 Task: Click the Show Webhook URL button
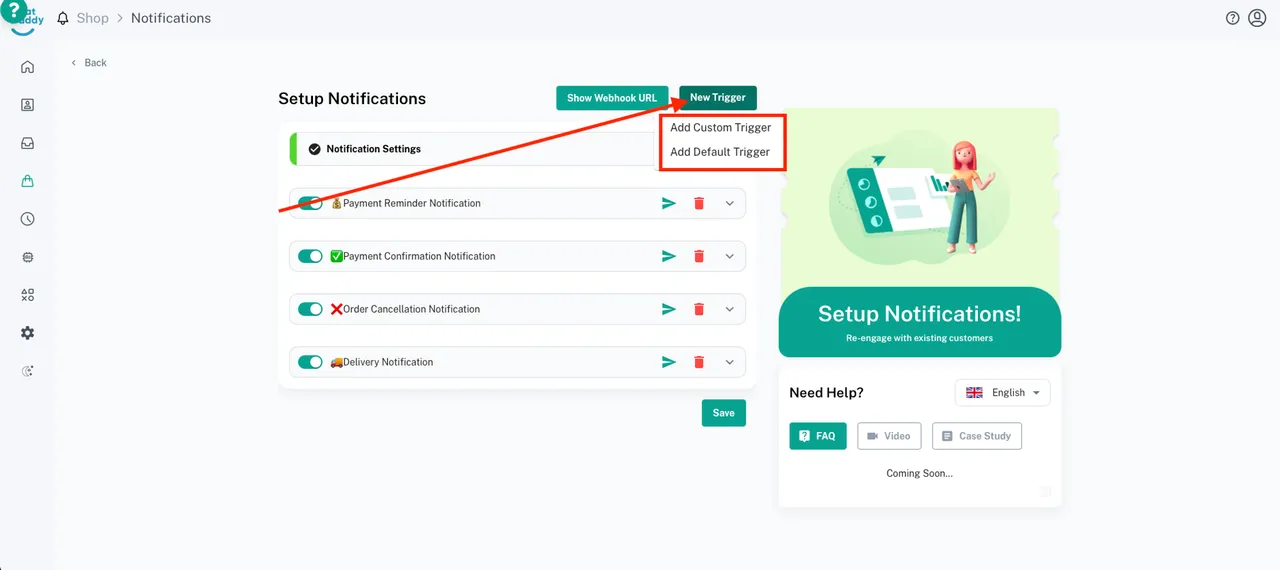coord(612,98)
